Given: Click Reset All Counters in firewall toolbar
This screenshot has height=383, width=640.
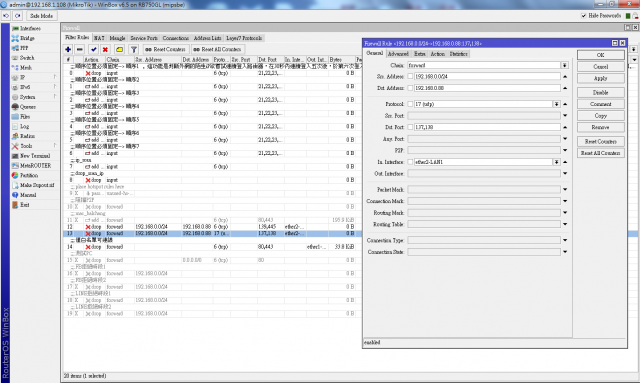Looking at the screenshot, I should 217,49.
